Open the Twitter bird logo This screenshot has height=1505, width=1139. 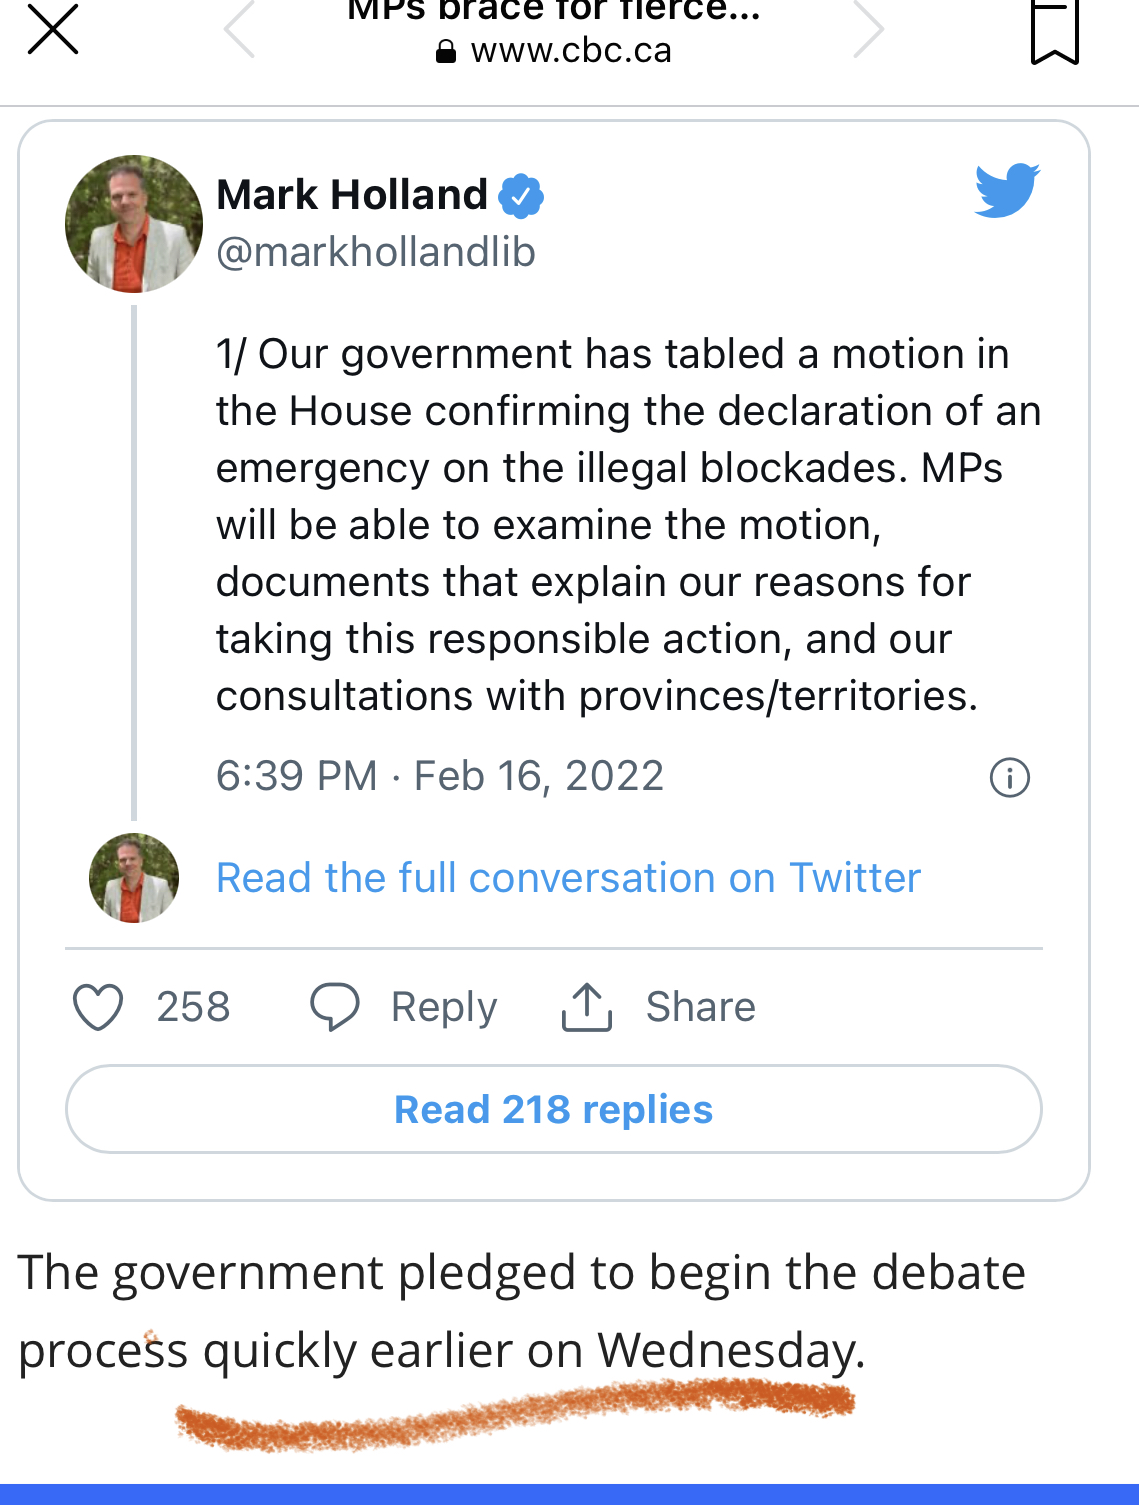coord(1007,190)
